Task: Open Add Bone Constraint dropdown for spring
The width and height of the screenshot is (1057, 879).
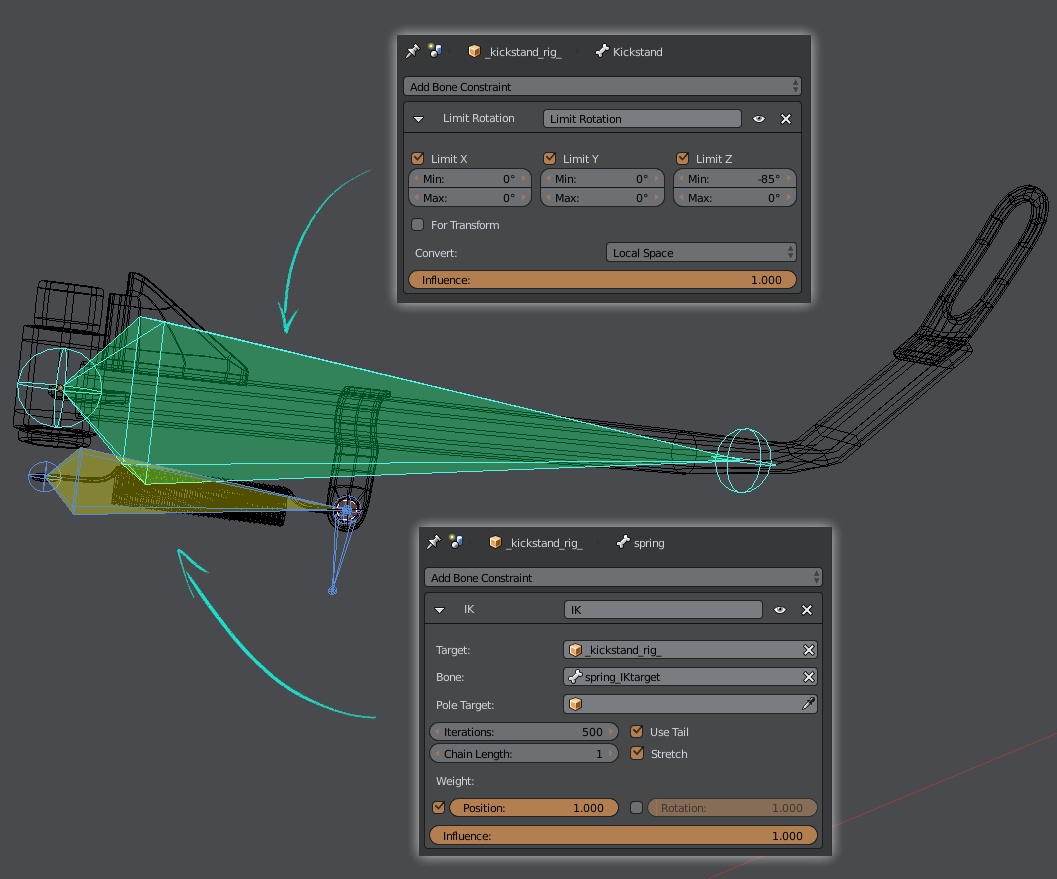Action: pos(623,578)
